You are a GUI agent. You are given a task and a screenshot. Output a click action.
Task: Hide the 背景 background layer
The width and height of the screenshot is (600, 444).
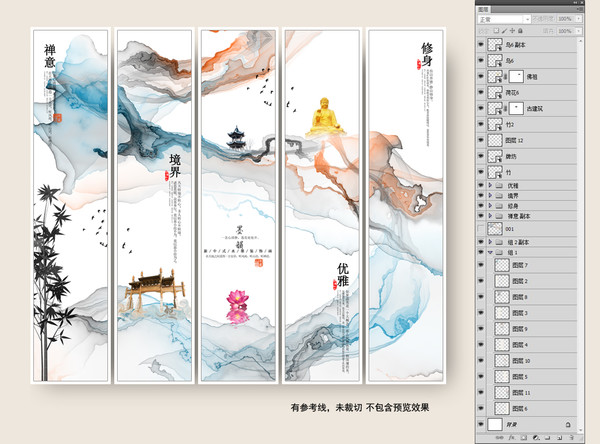tap(481, 424)
